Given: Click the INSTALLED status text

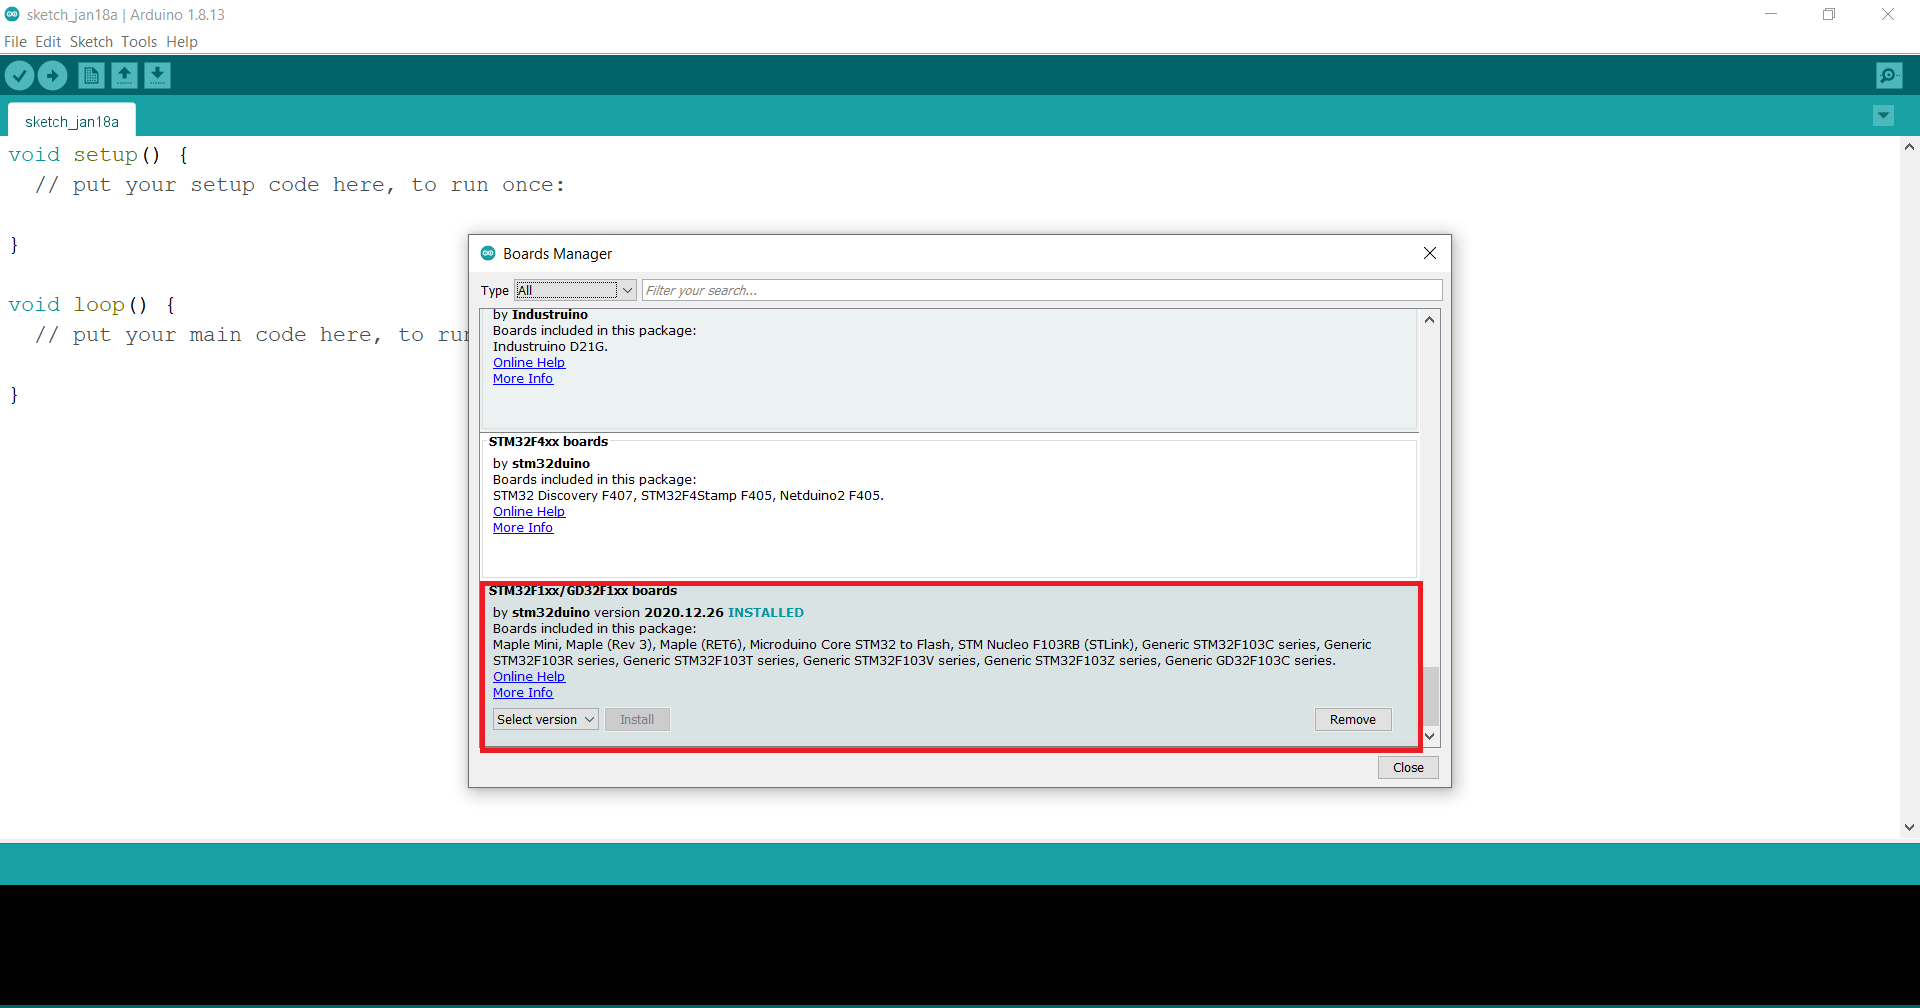Looking at the screenshot, I should click(766, 613).
